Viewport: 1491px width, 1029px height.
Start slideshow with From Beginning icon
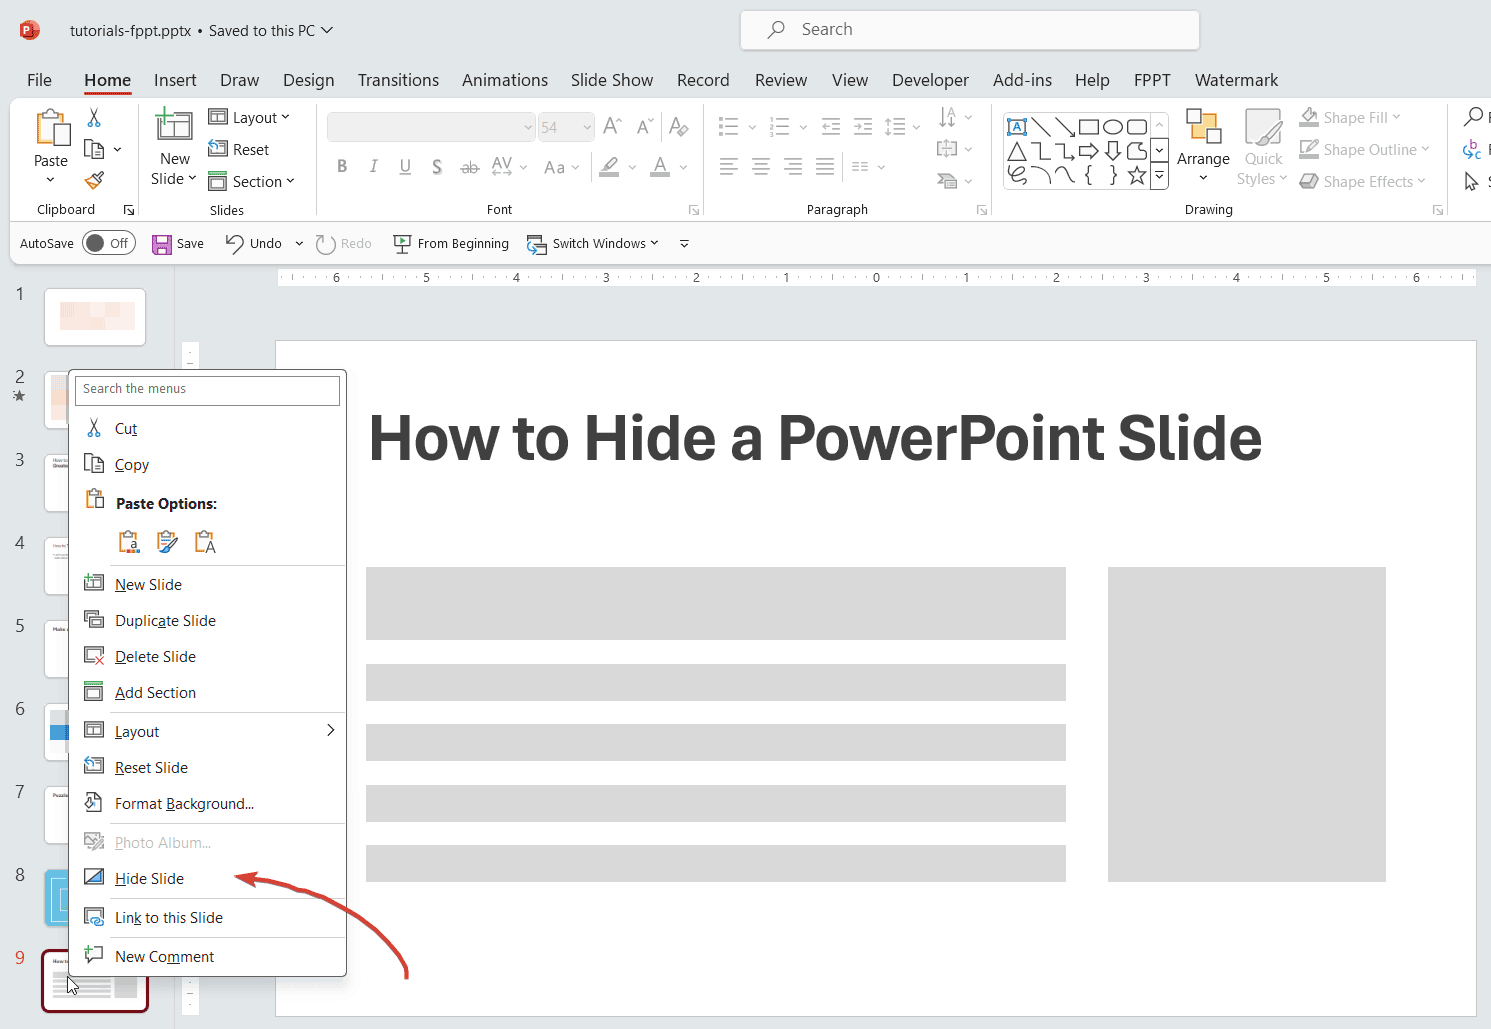coord(451,243)
